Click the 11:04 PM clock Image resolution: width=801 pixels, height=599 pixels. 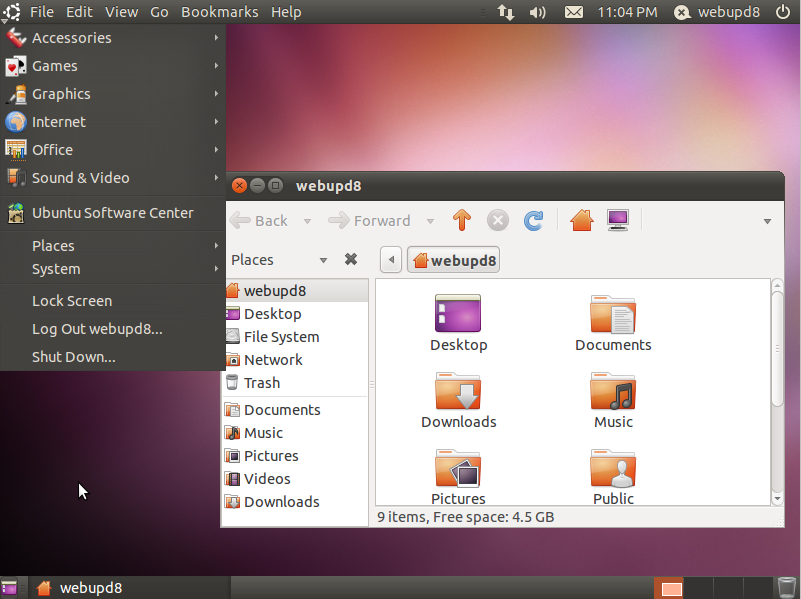coord(627,12)
